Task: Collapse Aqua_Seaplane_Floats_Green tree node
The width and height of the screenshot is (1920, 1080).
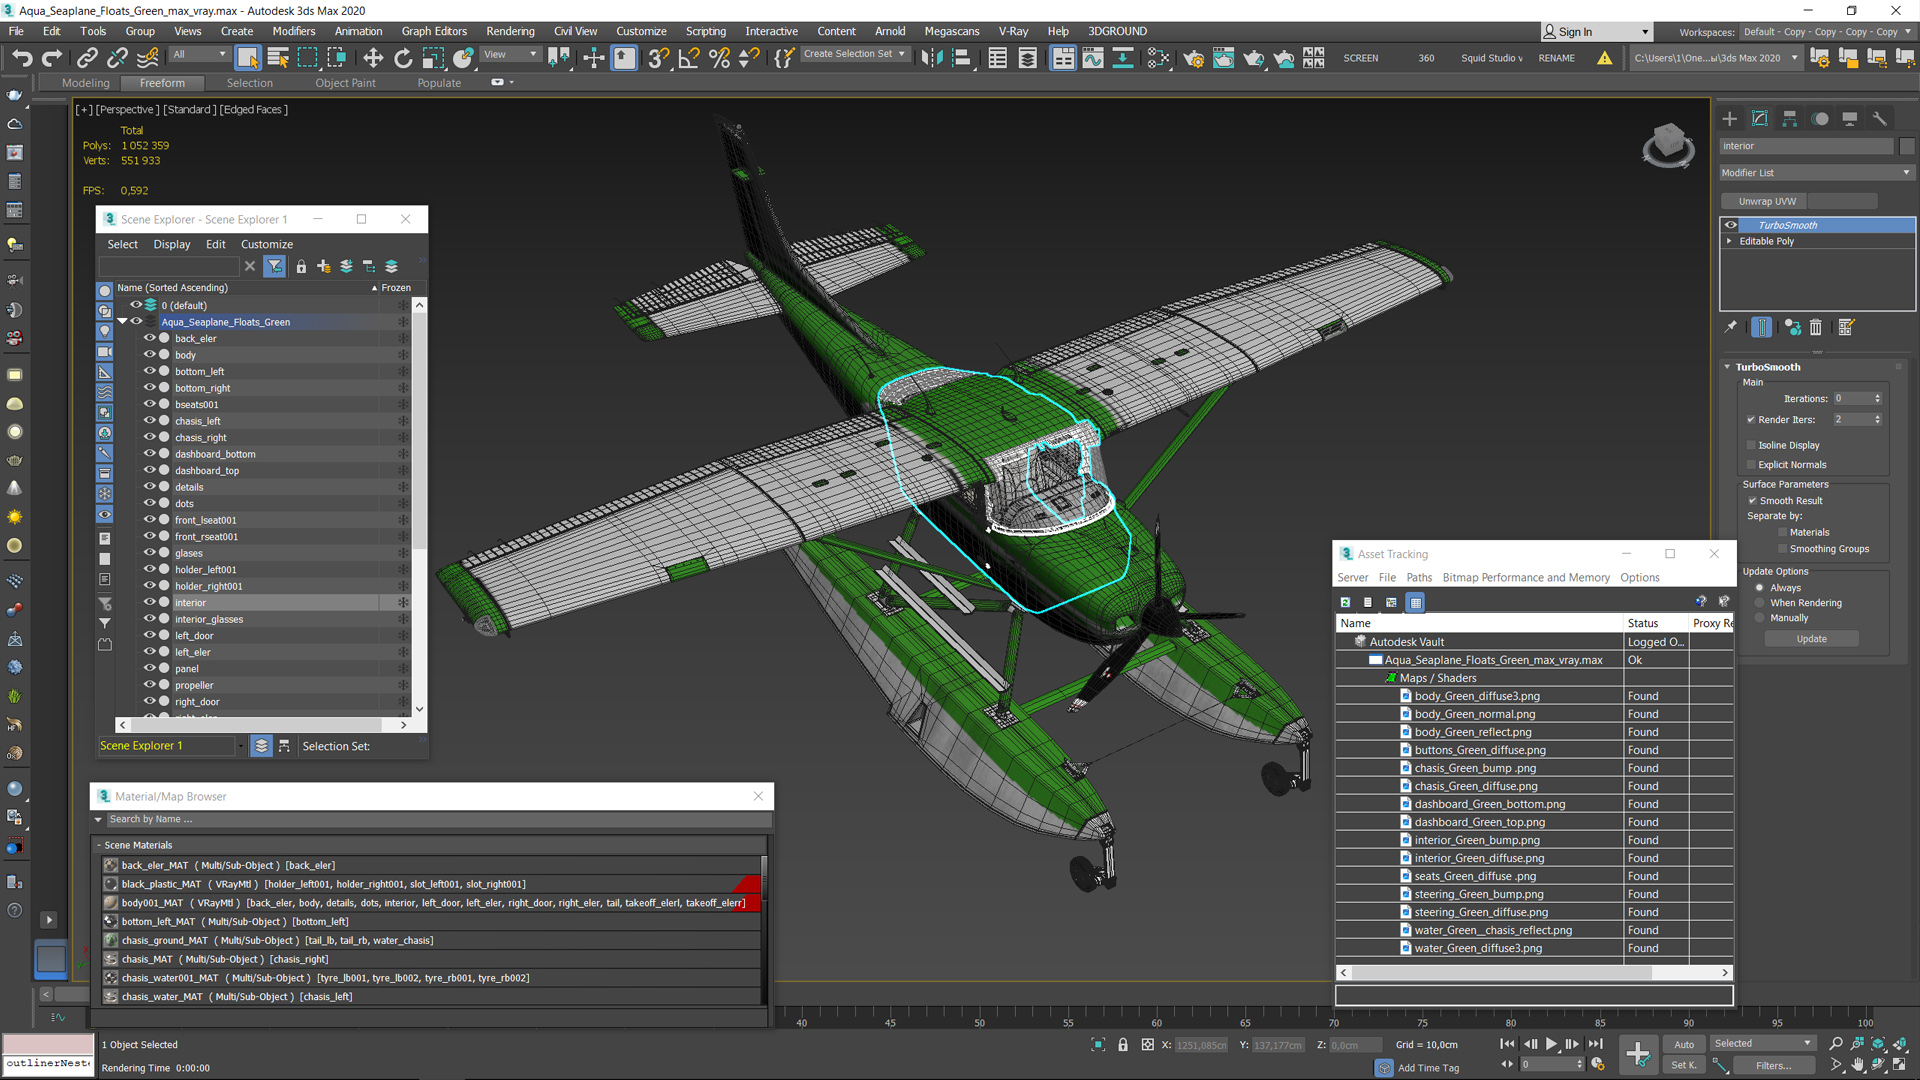Action: [x=122, y=322]
